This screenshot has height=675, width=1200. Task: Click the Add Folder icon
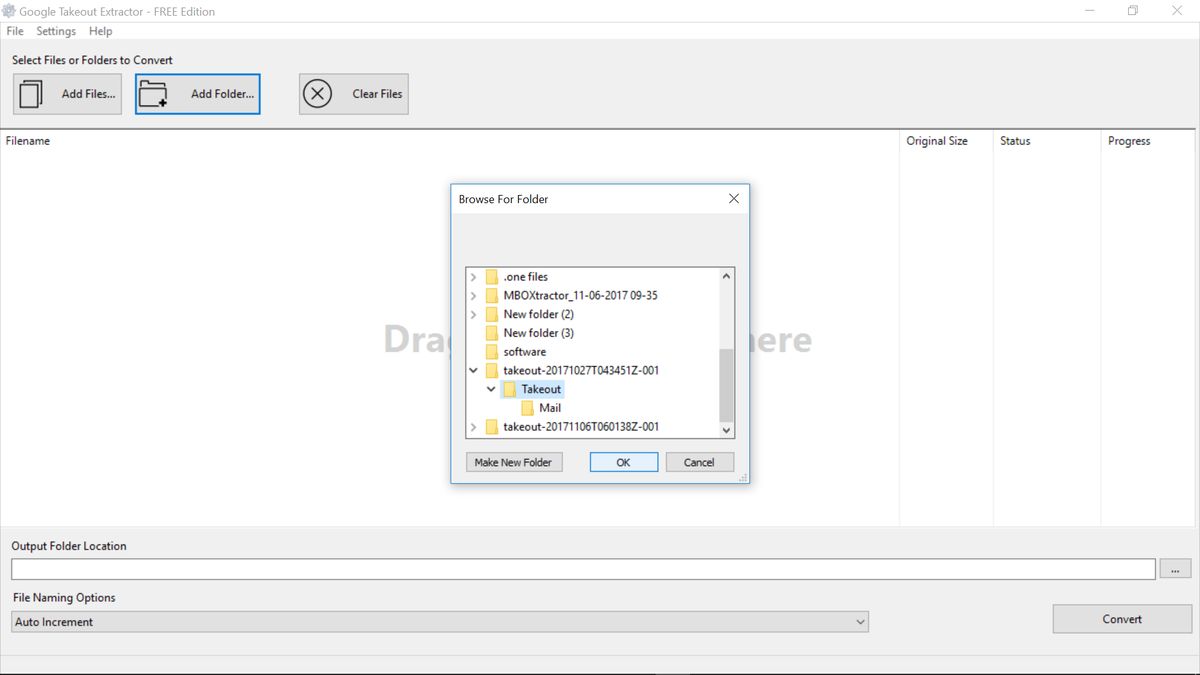pos(153,92)
